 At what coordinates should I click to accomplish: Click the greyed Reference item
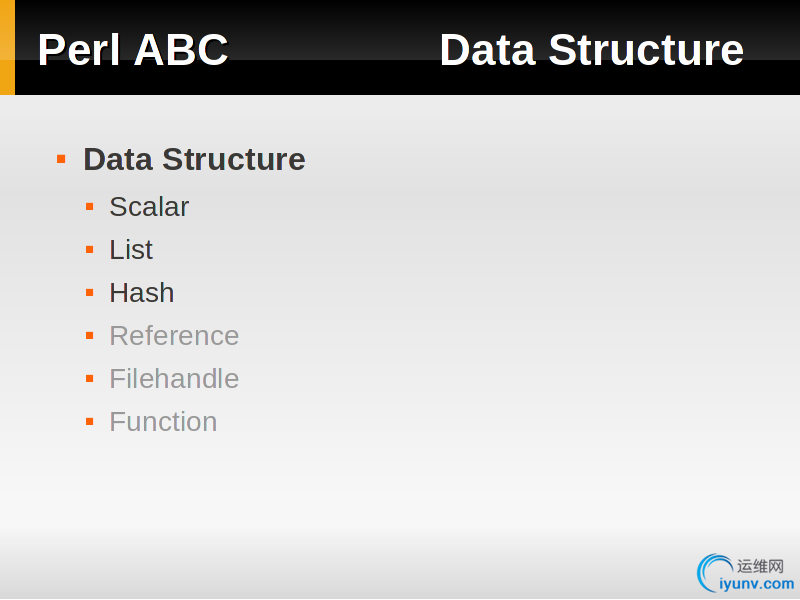click(x=174, y=335)
